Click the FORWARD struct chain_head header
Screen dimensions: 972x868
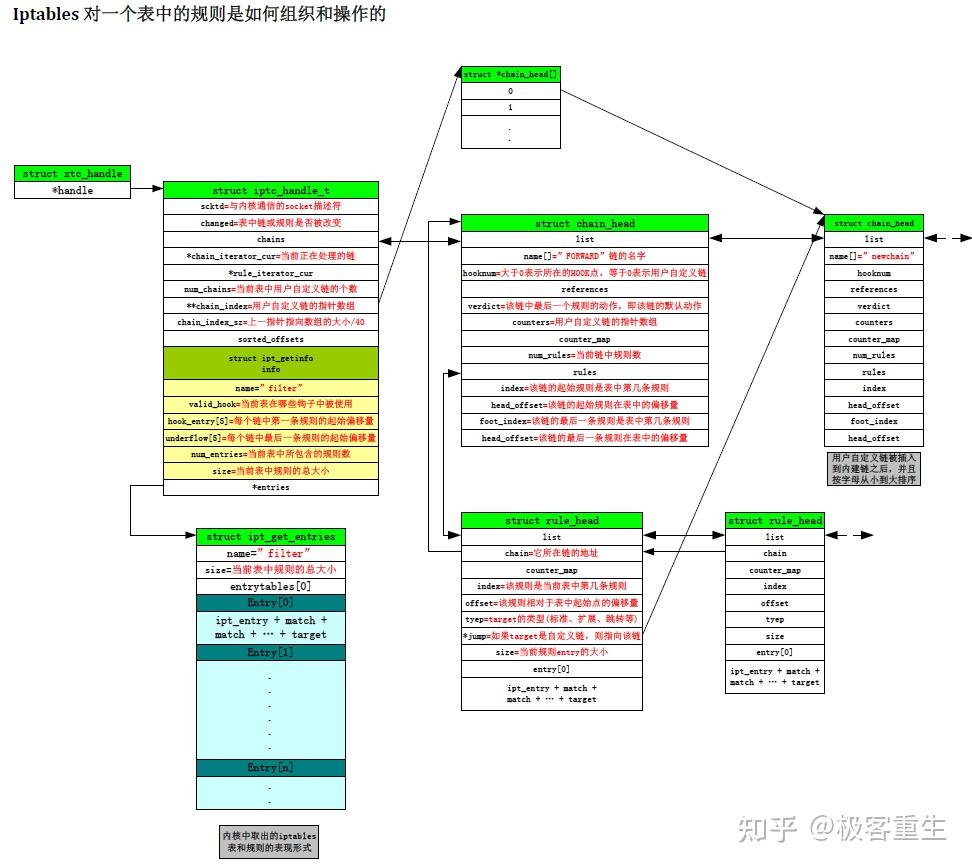point(584,224)
